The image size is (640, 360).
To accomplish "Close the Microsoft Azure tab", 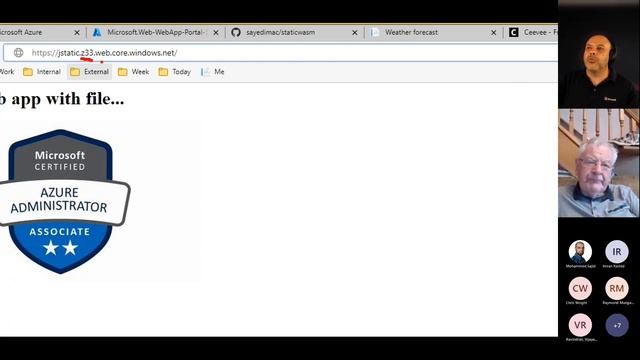I will click(77, 32).
